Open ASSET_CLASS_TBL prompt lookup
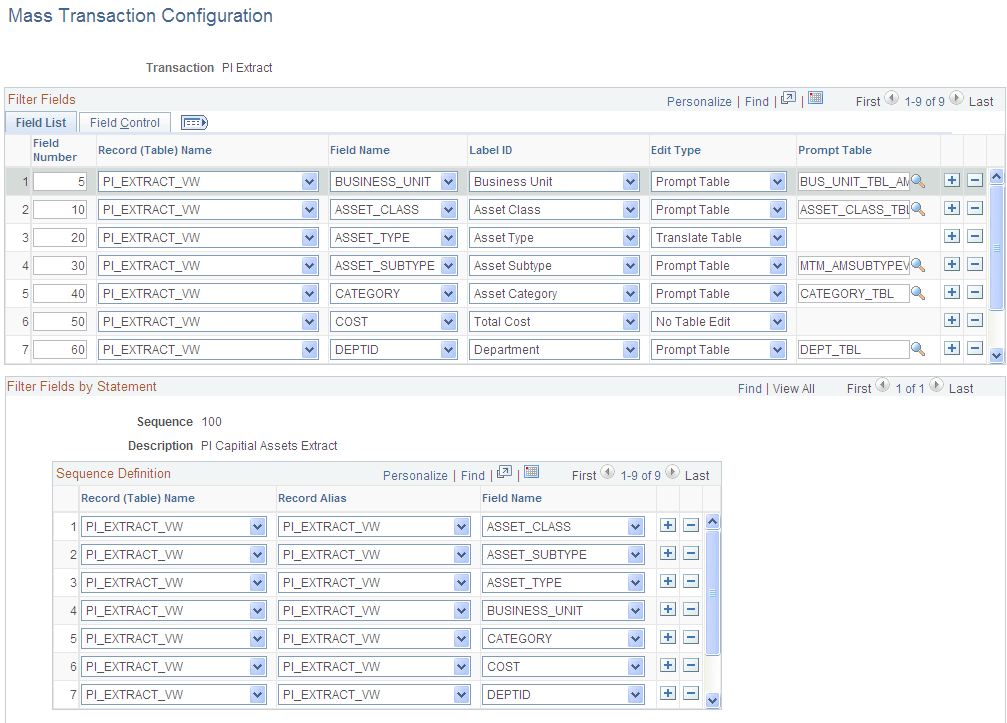The height and width of the screenshot is (723, 1007). (919, 209)
